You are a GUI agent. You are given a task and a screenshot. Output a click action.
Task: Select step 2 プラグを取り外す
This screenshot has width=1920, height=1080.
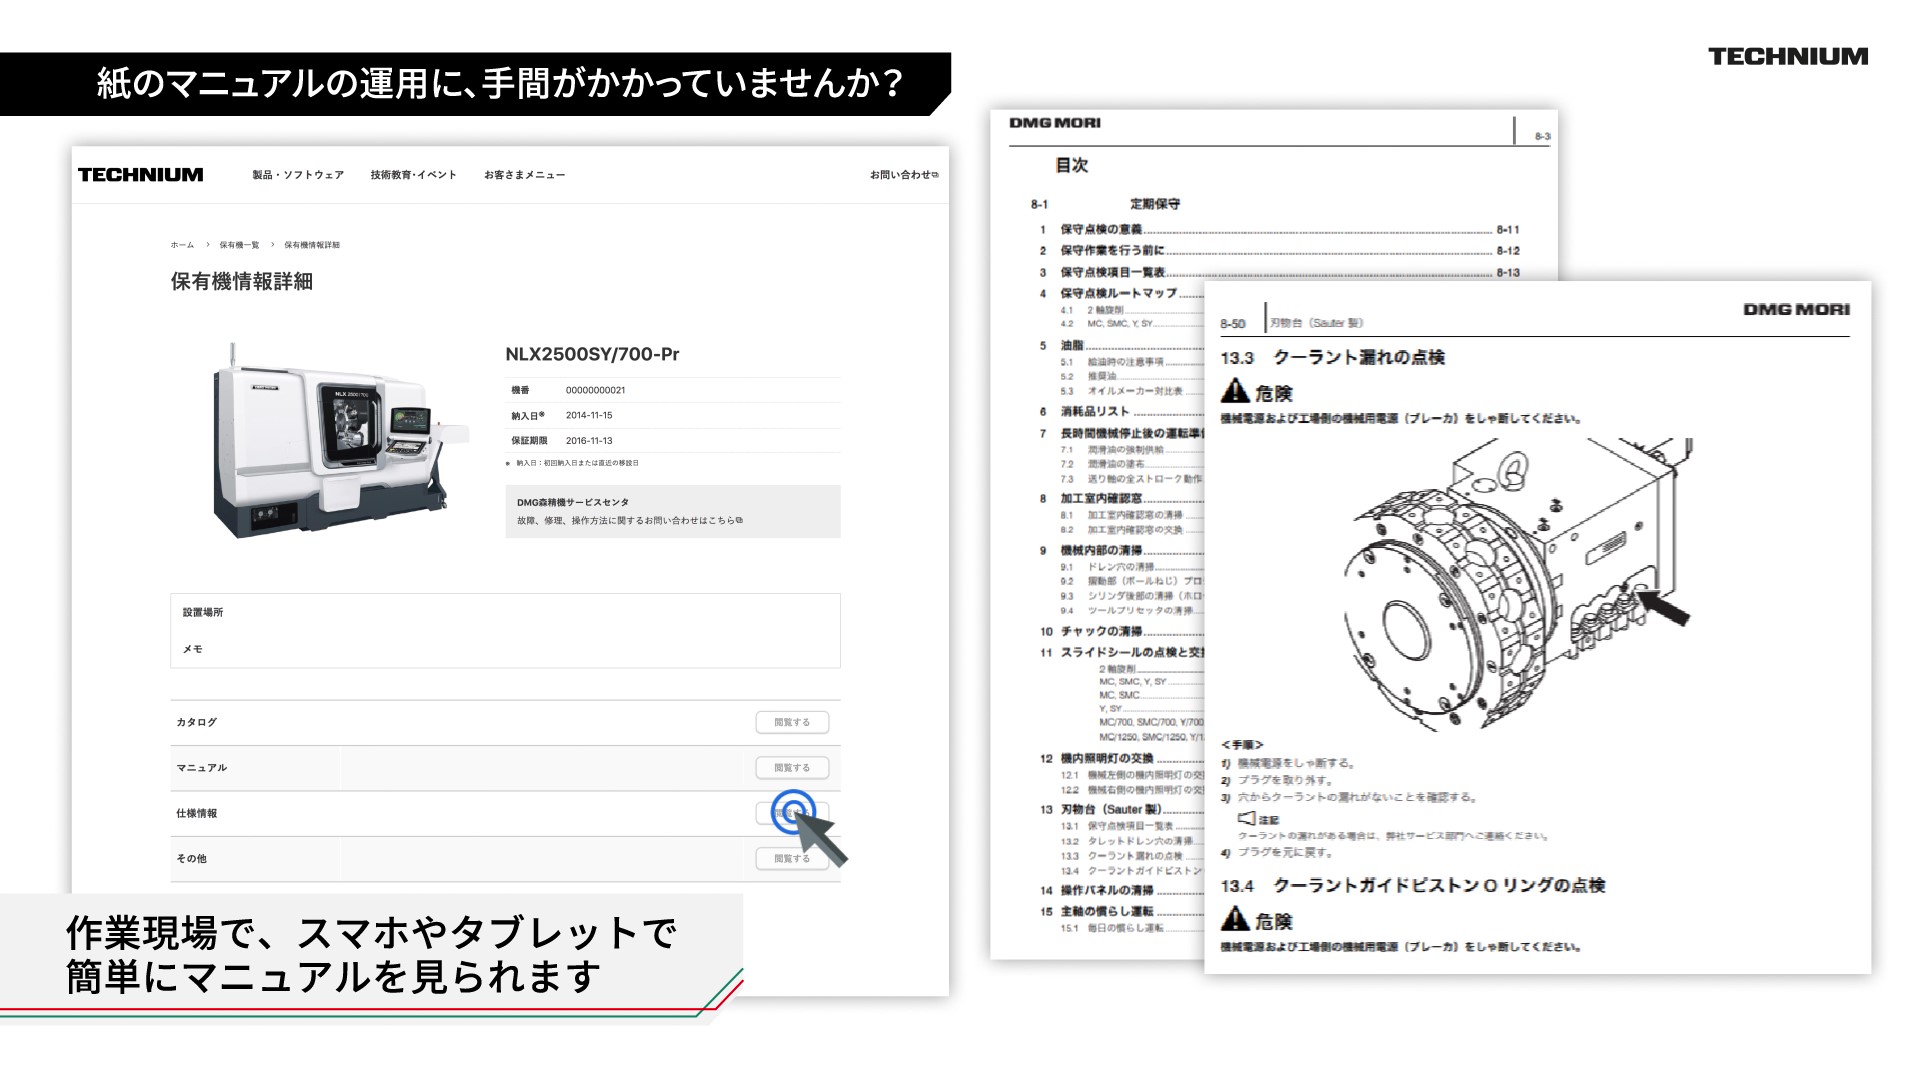pyautogui.click(x=1277, y=780)
